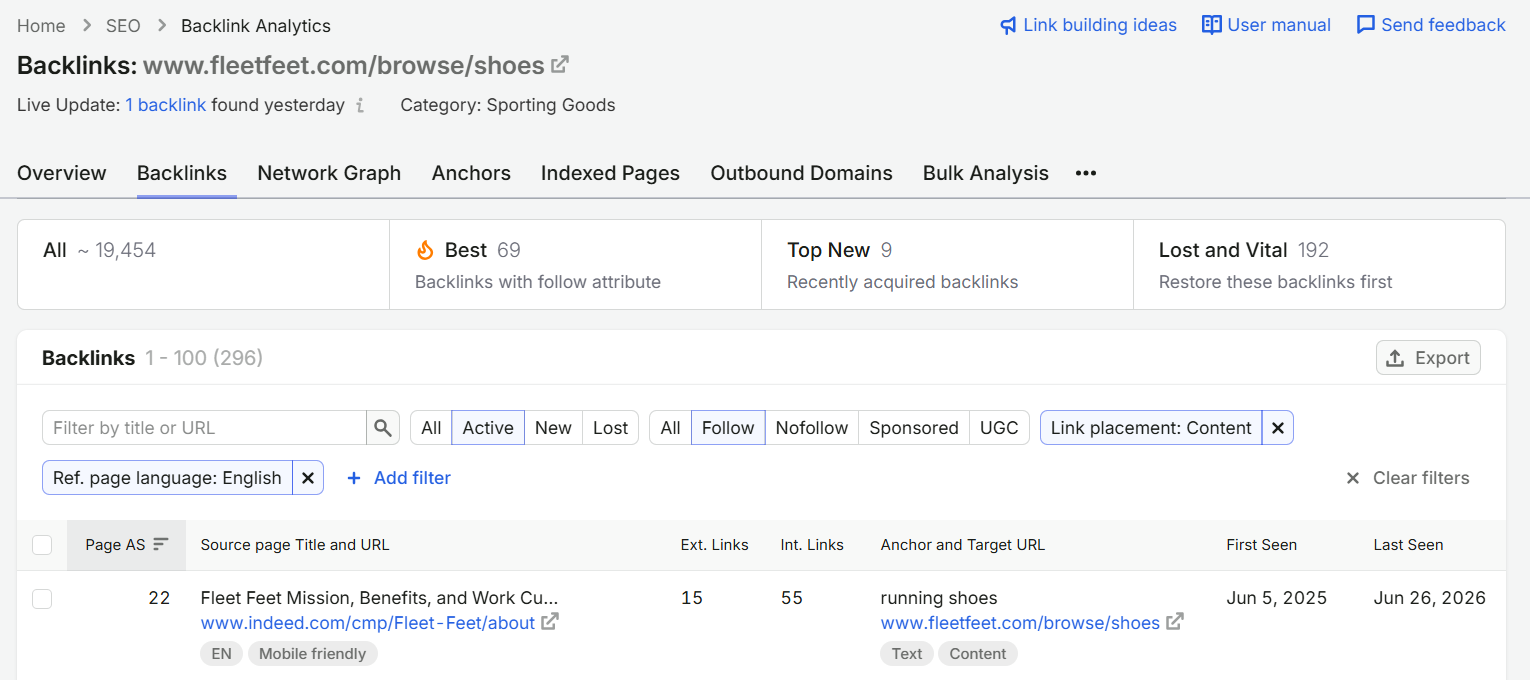Click the running shoes anchor text
This screenshot has width=1530, height=680.
coord(939,598)
